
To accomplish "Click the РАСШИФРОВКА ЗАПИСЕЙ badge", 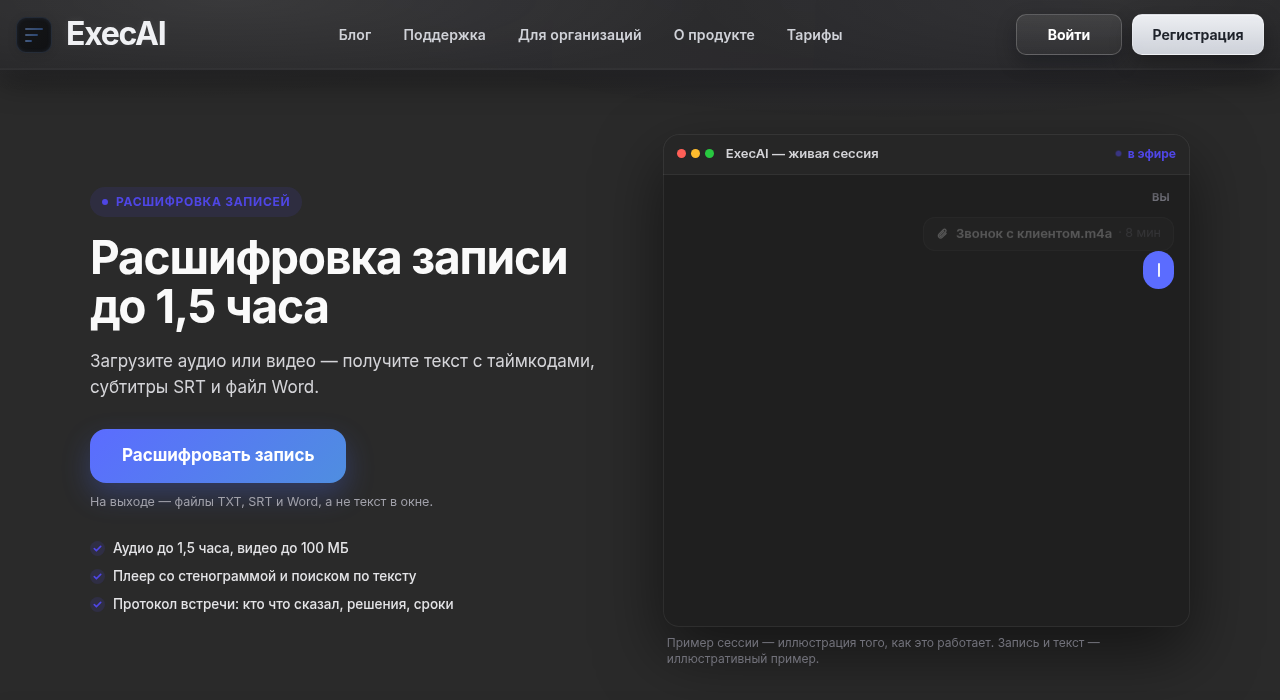I will (x=196, y=202).
